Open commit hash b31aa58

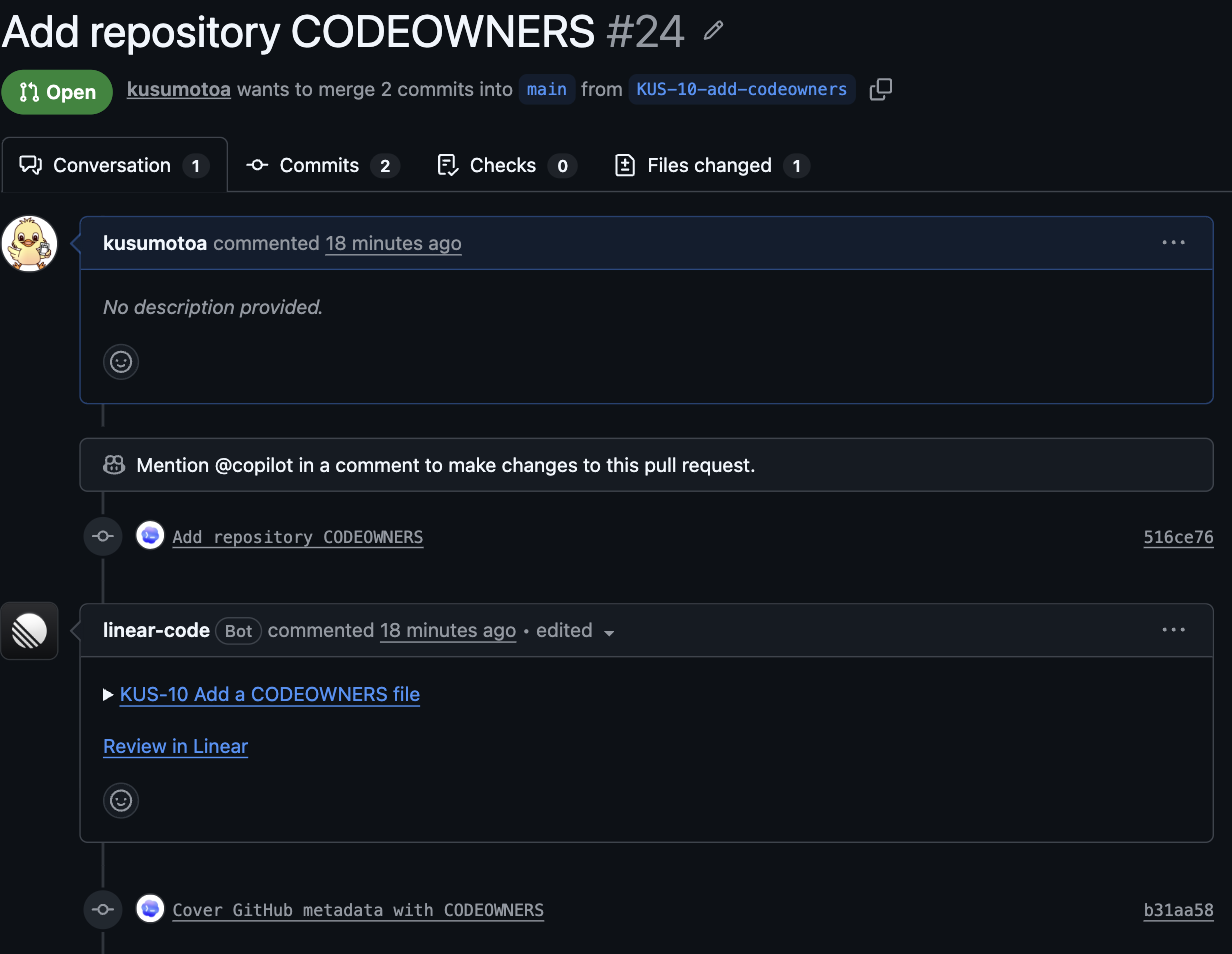click(1179, 910)
